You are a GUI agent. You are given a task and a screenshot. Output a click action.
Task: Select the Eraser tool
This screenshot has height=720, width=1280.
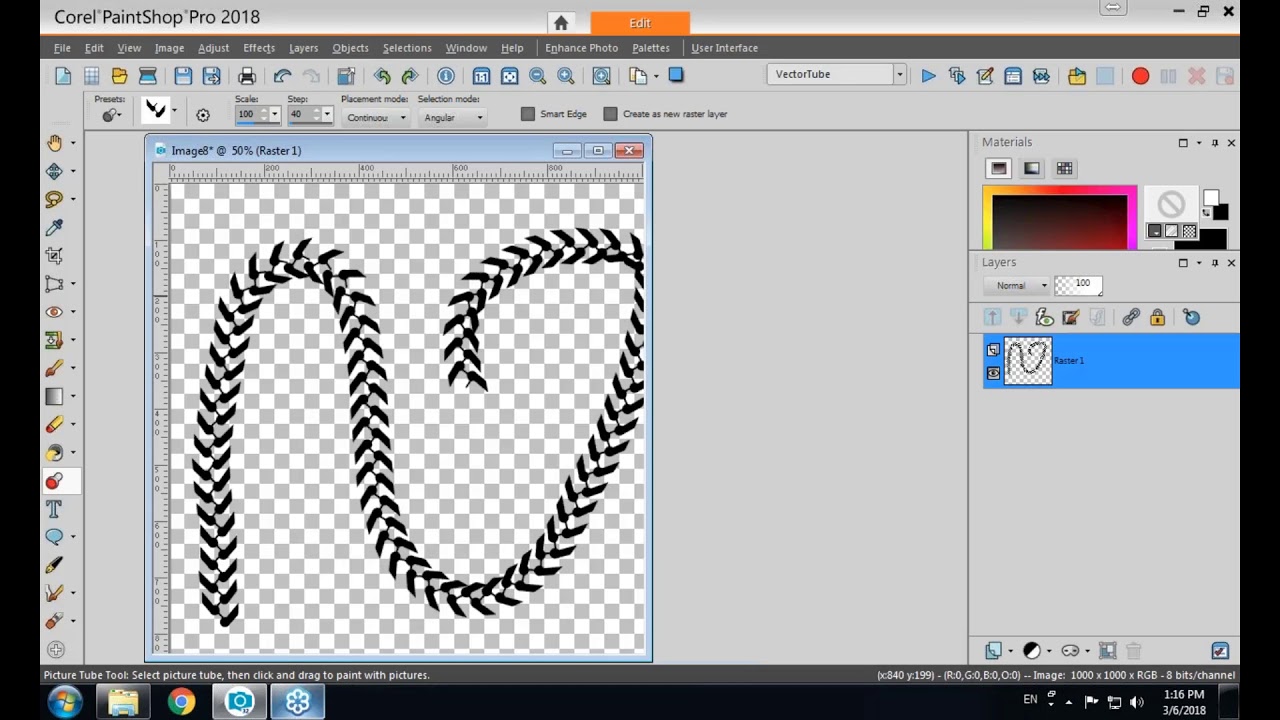coord(54,424)
